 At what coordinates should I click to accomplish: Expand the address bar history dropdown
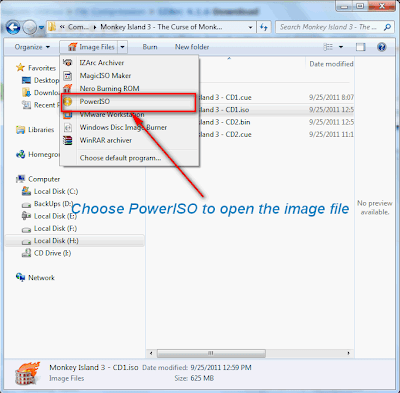pos(250,27)
